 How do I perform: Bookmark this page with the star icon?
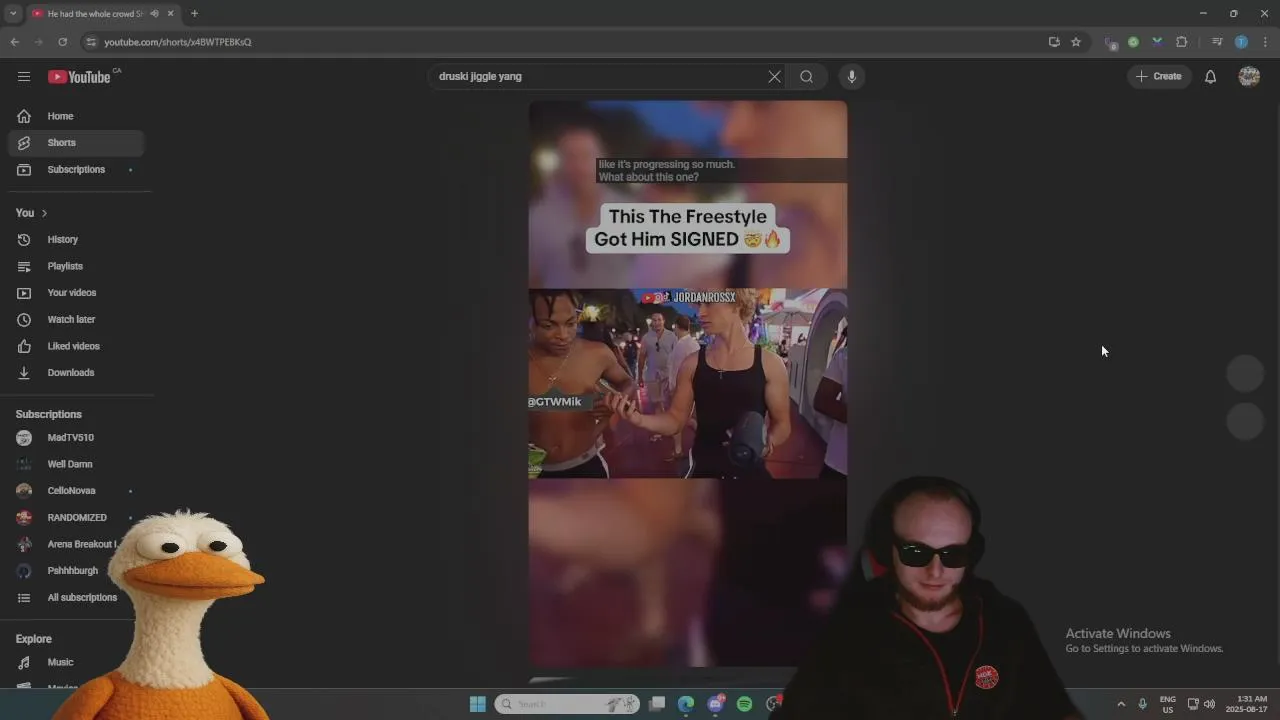pyautogui.click(x=1076, y=42)
